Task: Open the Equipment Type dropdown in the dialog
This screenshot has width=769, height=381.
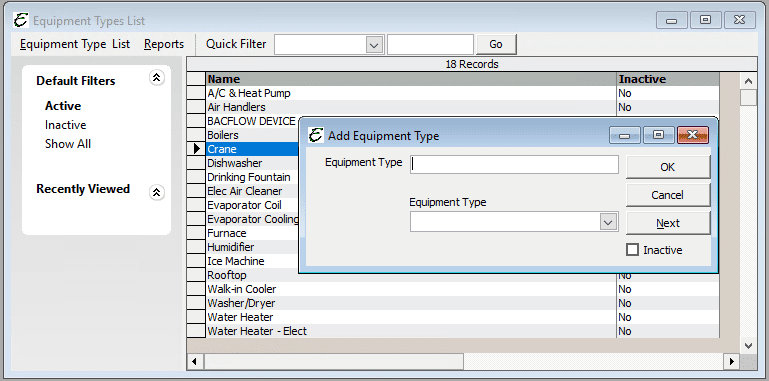Action: coord(608,222)
